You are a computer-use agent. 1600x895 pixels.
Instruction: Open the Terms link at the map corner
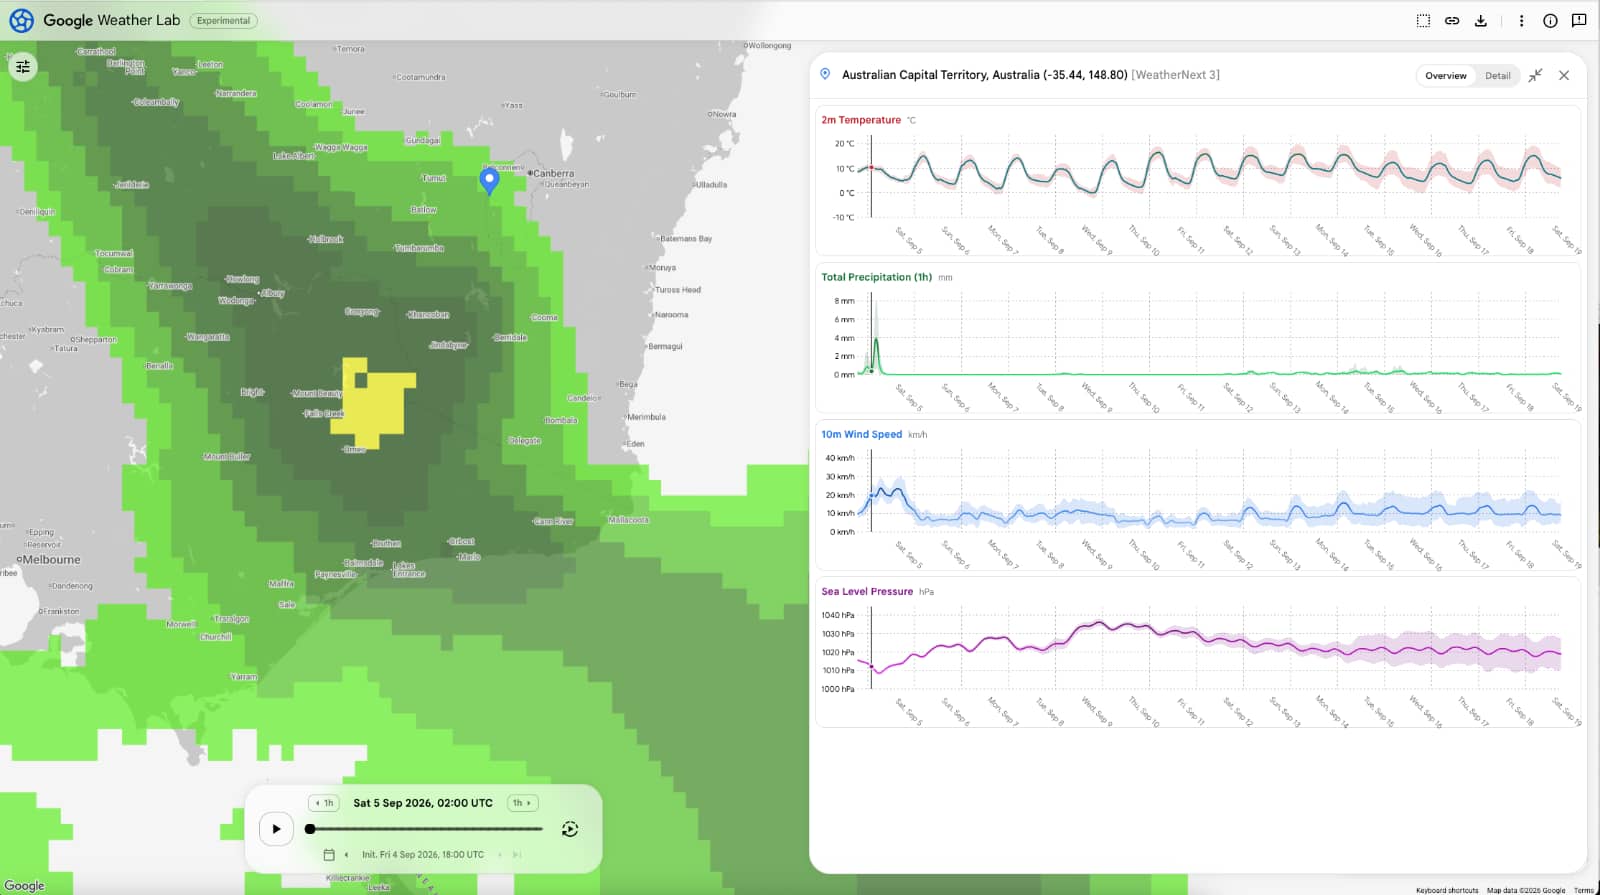1584,890
